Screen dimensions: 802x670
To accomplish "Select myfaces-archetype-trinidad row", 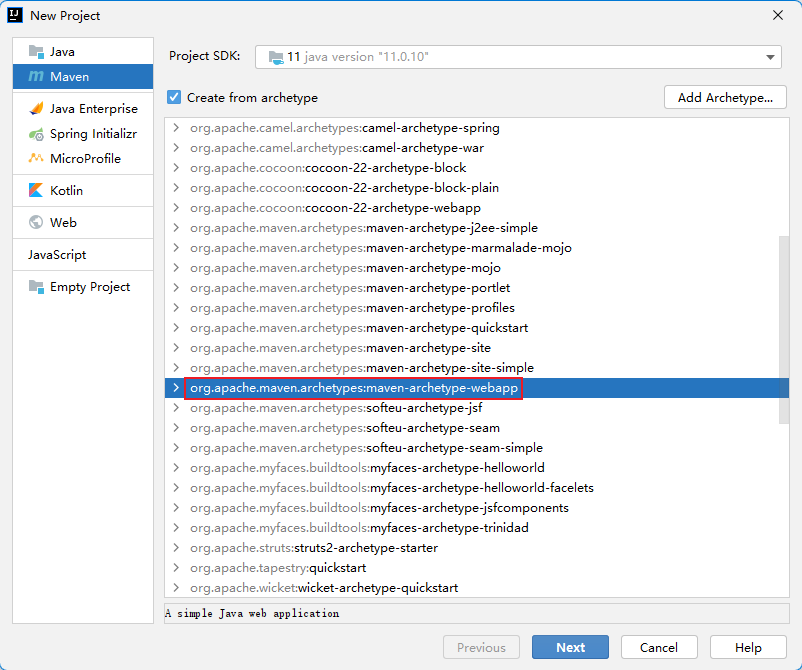I will tap(477, 527).
